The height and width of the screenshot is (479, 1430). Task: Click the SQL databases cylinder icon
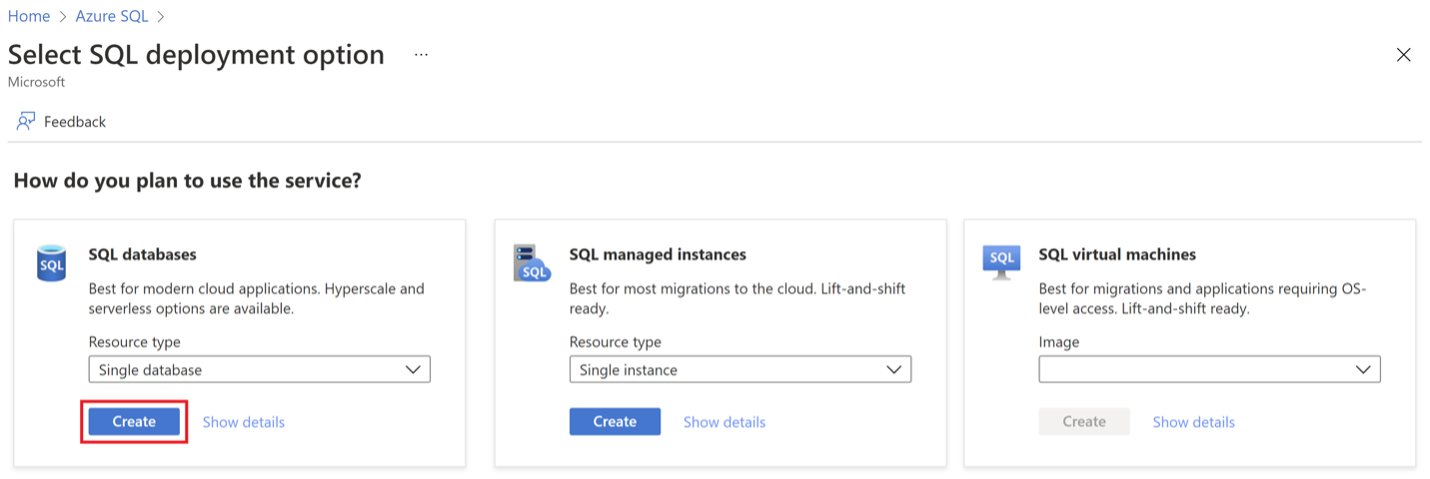(x=51, y=263)
